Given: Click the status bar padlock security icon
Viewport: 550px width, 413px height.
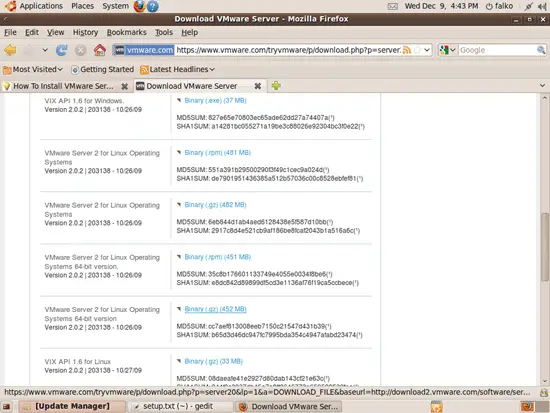Looking at the screenshot, I should click(544, 393).
